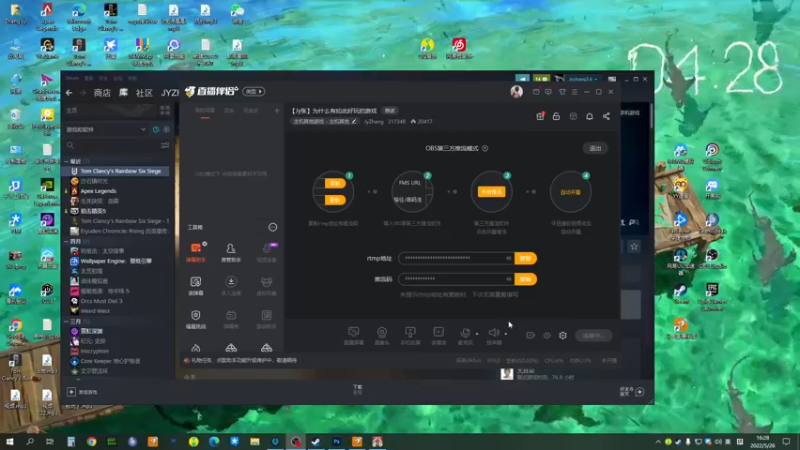Image resolution: width=800 pixels, height=450 pixels.
Task: Open the Community tab in Steam
Action: (x=144, y=93)
